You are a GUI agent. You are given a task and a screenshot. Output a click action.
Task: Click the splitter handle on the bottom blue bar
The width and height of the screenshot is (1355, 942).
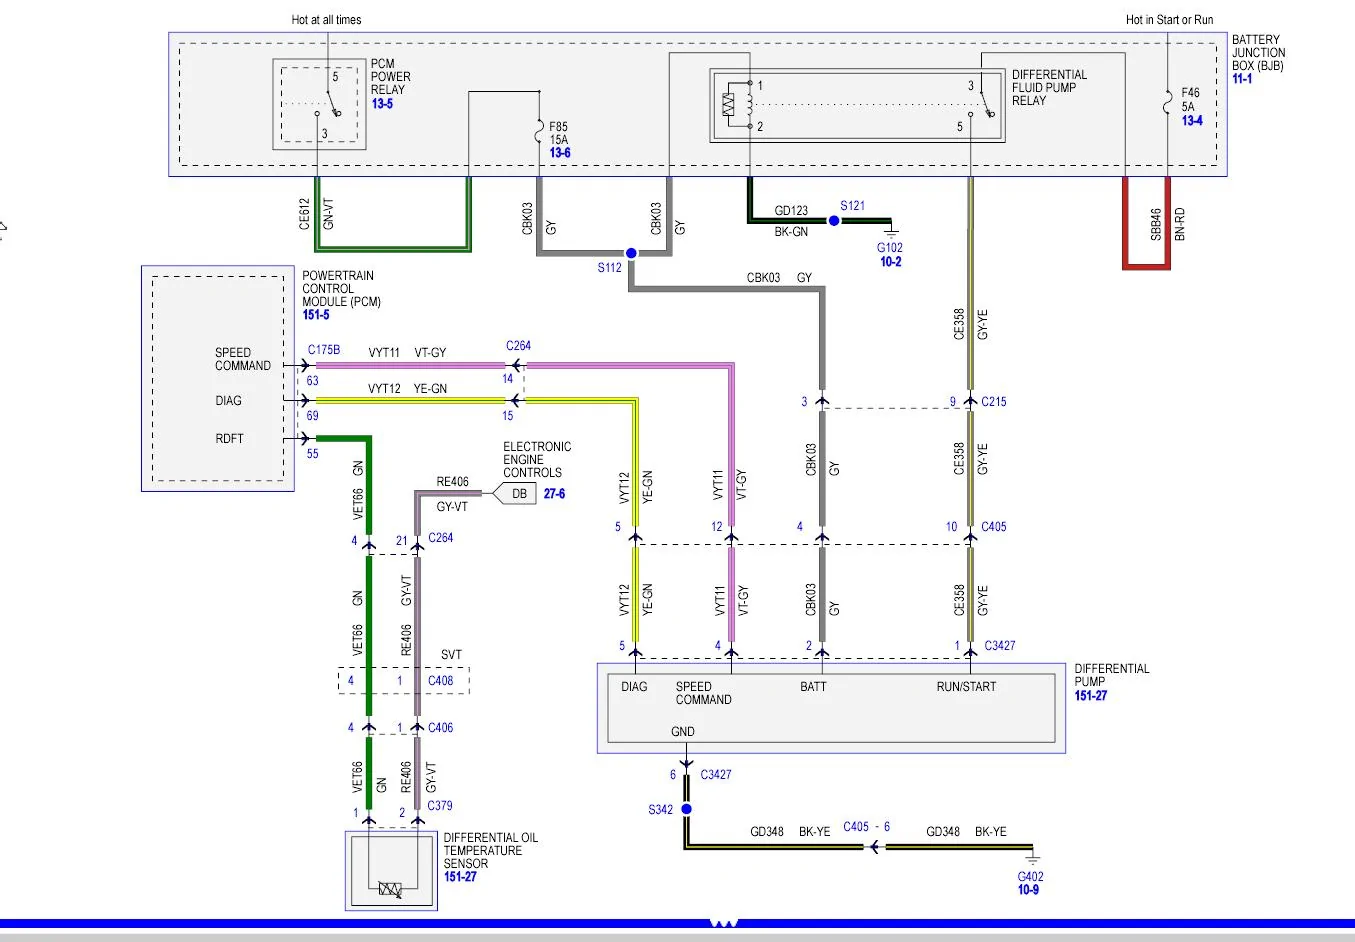723,923
